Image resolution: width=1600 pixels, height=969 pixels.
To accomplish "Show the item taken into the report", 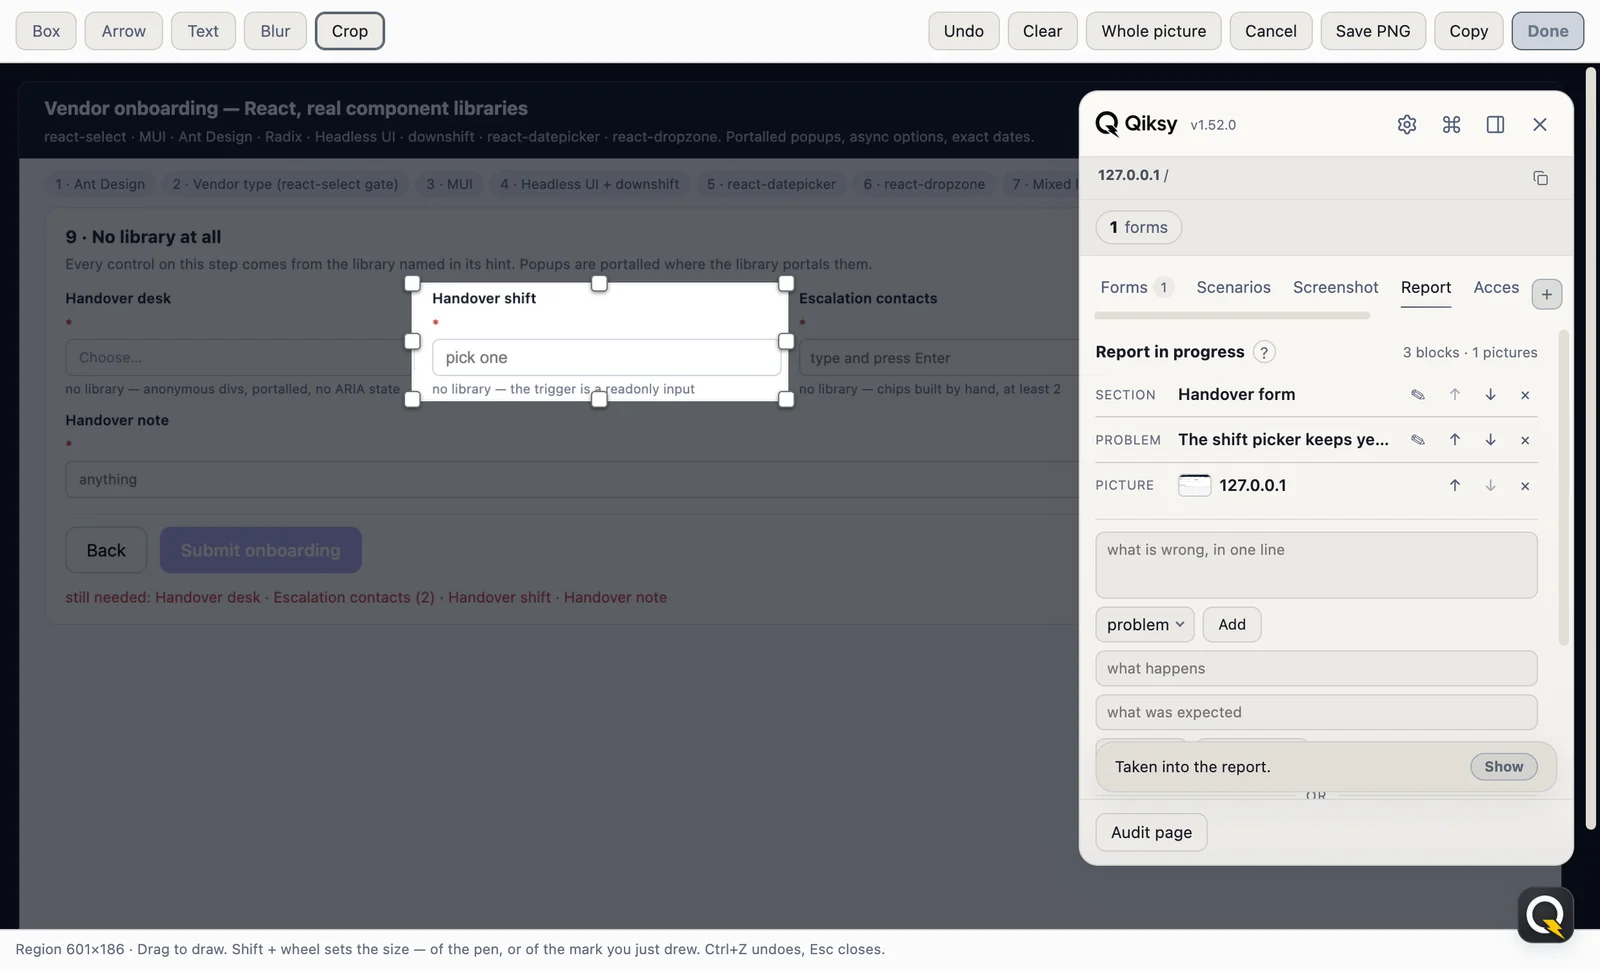I will click(1503, 767).
